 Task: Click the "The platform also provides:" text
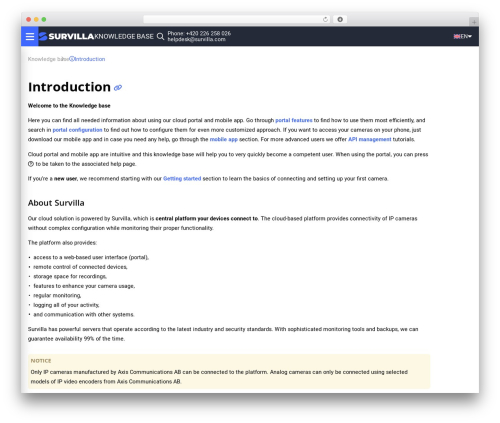pyautogui.click(x=62, y=243)
